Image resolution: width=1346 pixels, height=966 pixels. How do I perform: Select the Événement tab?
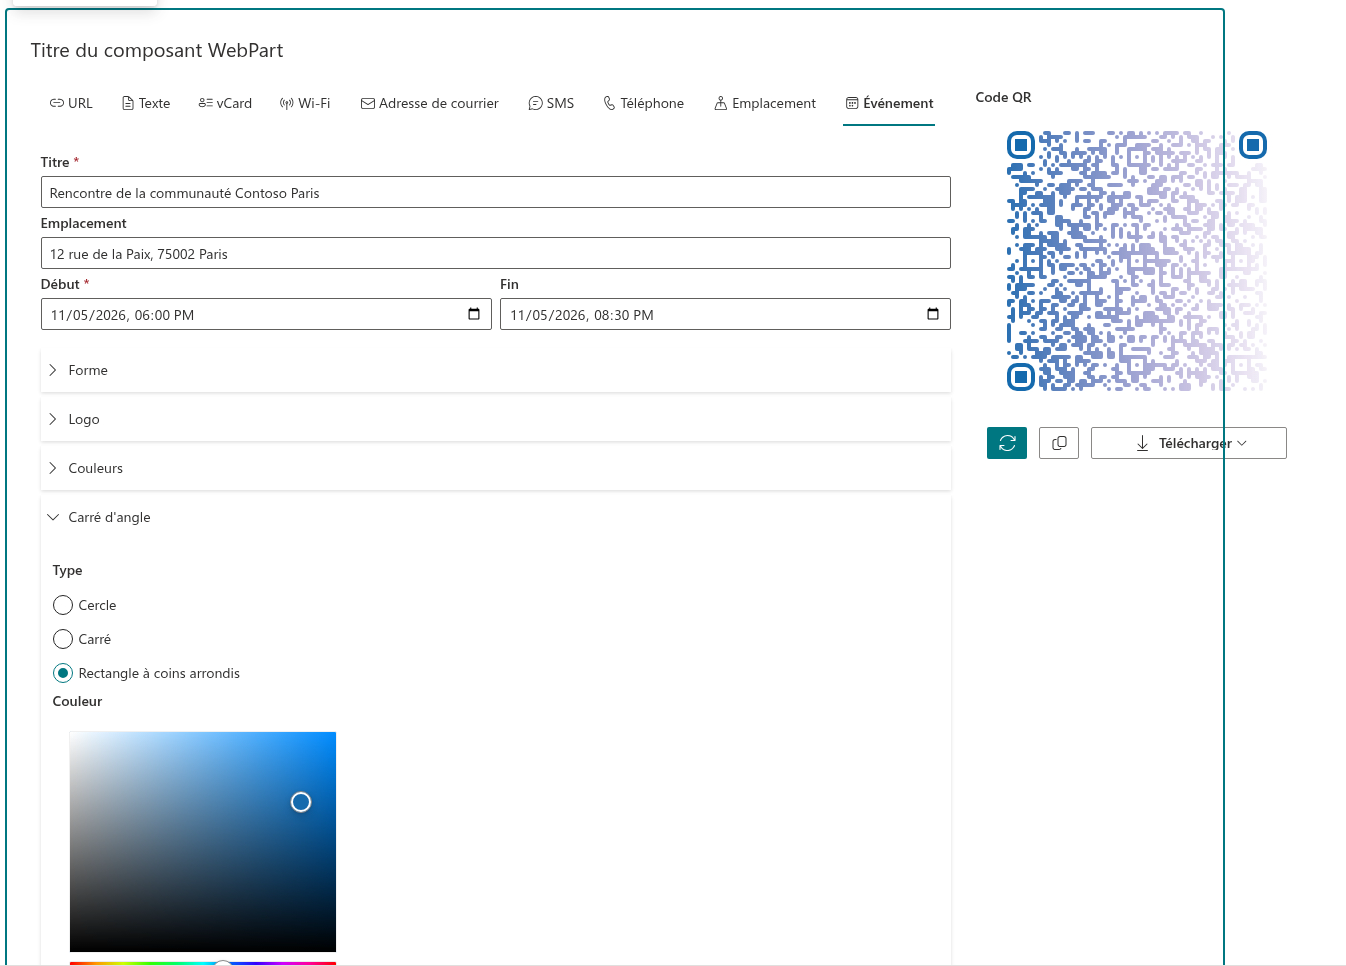pos(889,103)
